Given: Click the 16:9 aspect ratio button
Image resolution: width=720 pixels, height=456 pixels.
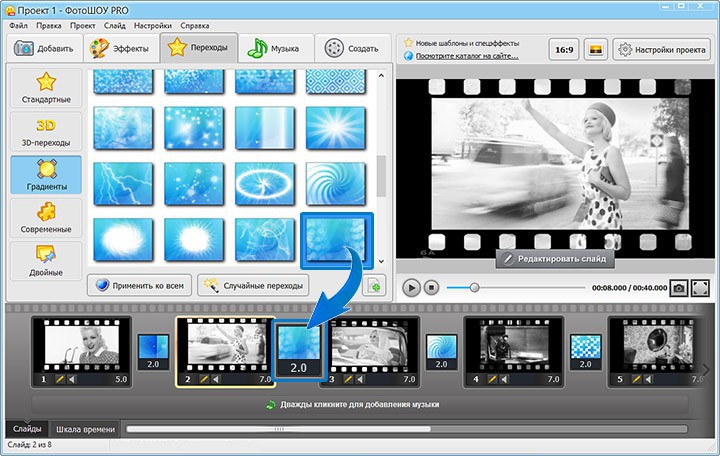Looking at the screenshot, I should click(564, 50).
